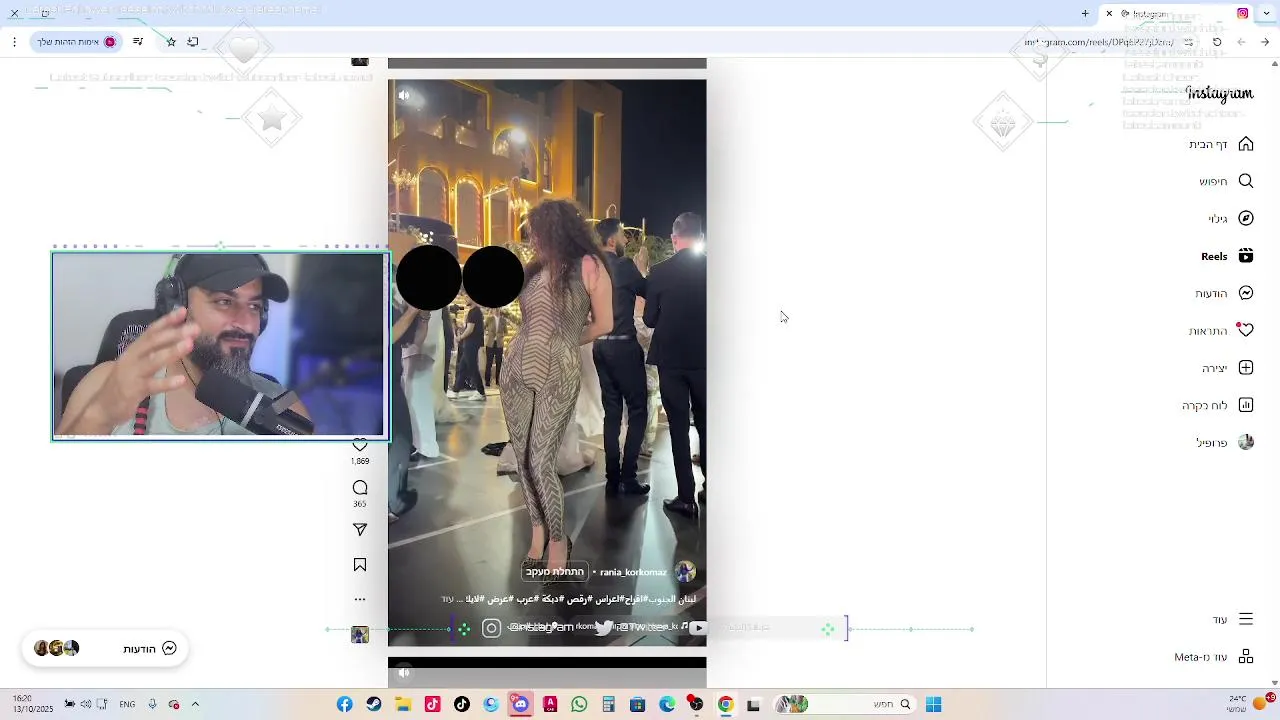Switch the ENG keyboard language

pos(127,705)
